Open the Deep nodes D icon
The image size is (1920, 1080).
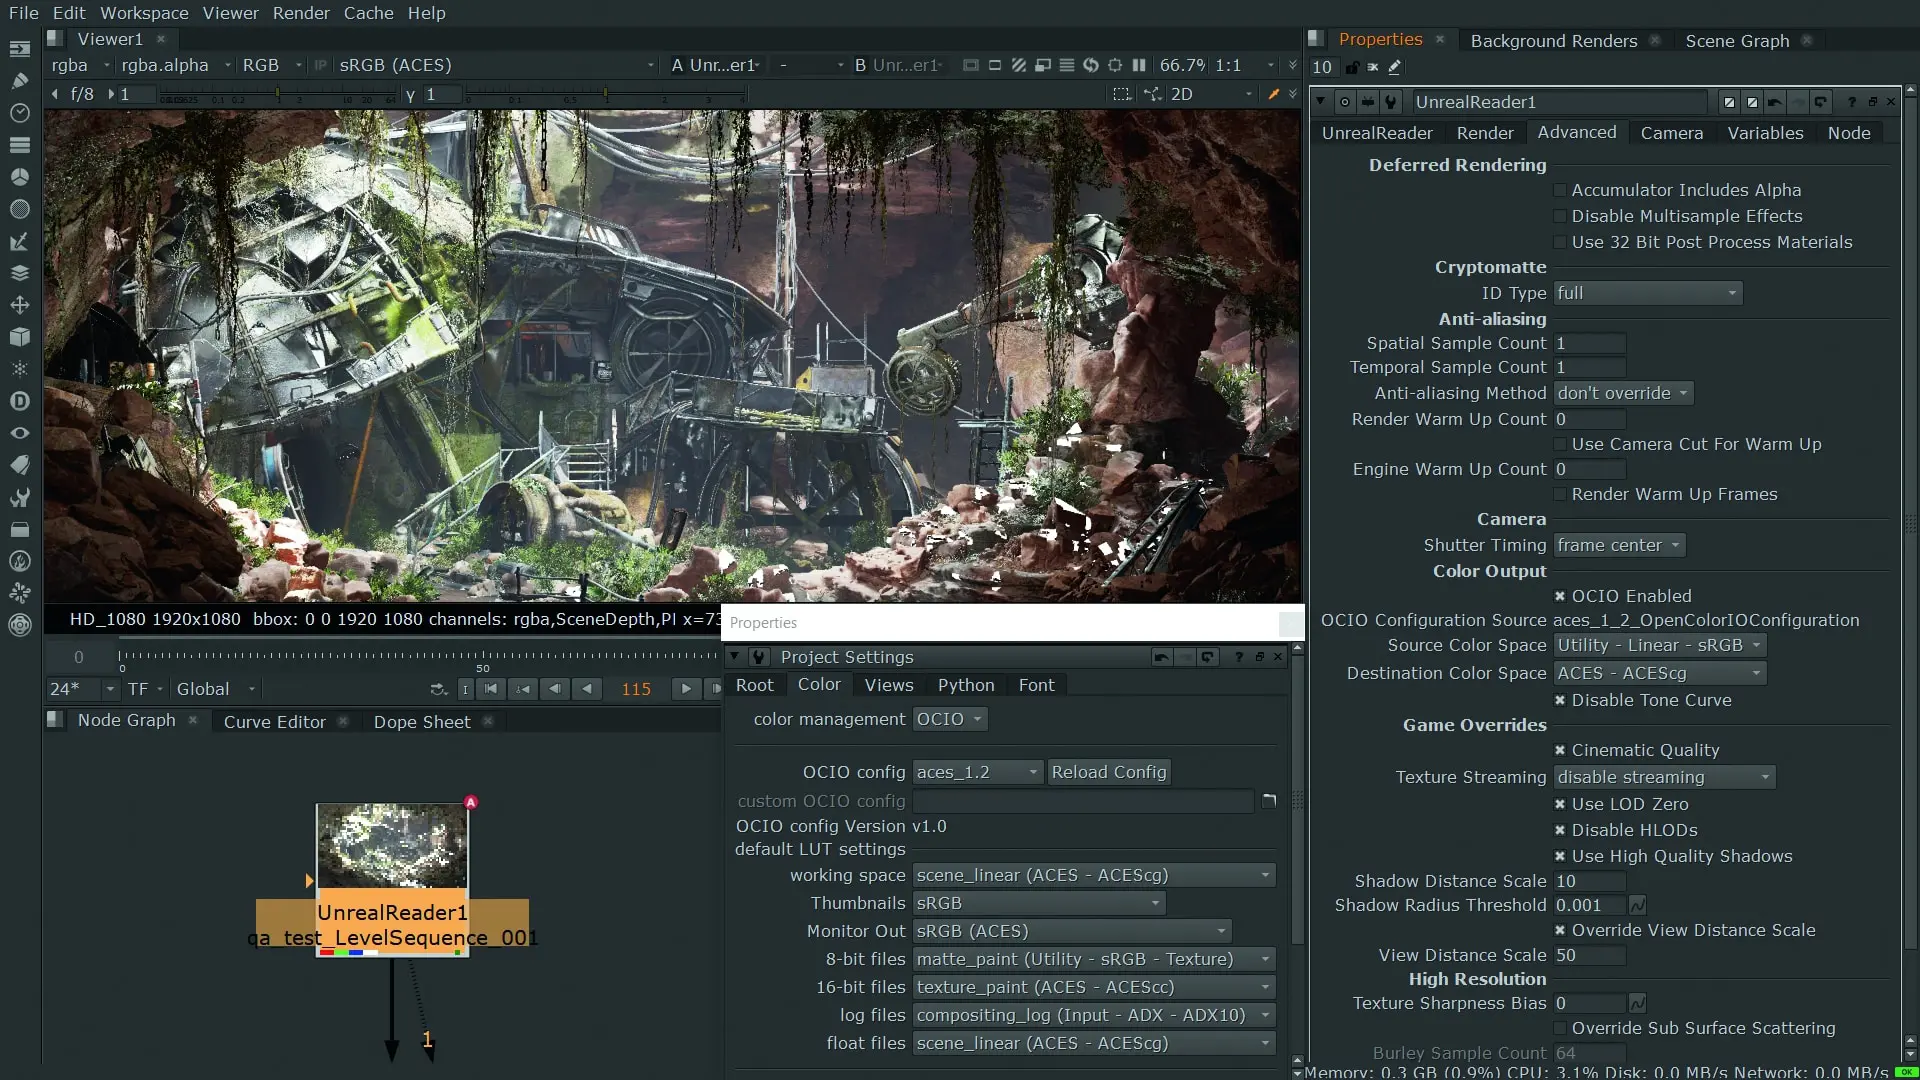tap(19, 401)
